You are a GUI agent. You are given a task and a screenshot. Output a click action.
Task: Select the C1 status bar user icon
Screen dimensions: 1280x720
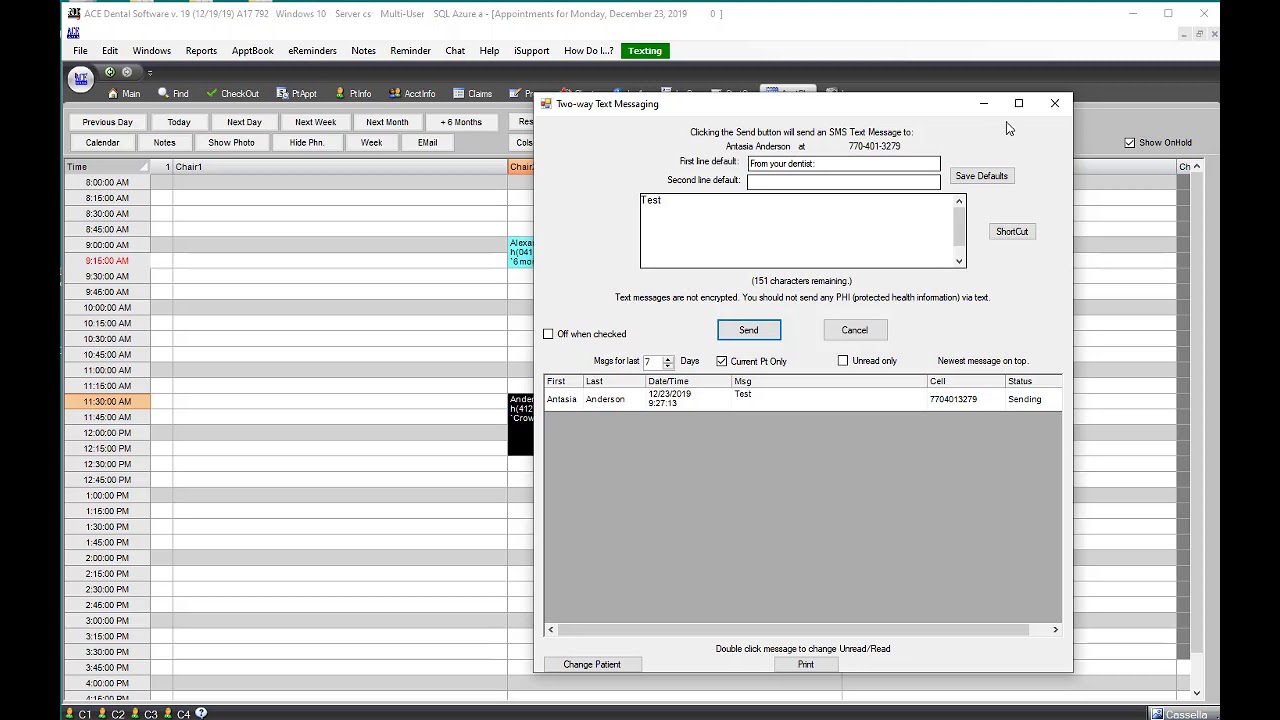tap(78, 713)
